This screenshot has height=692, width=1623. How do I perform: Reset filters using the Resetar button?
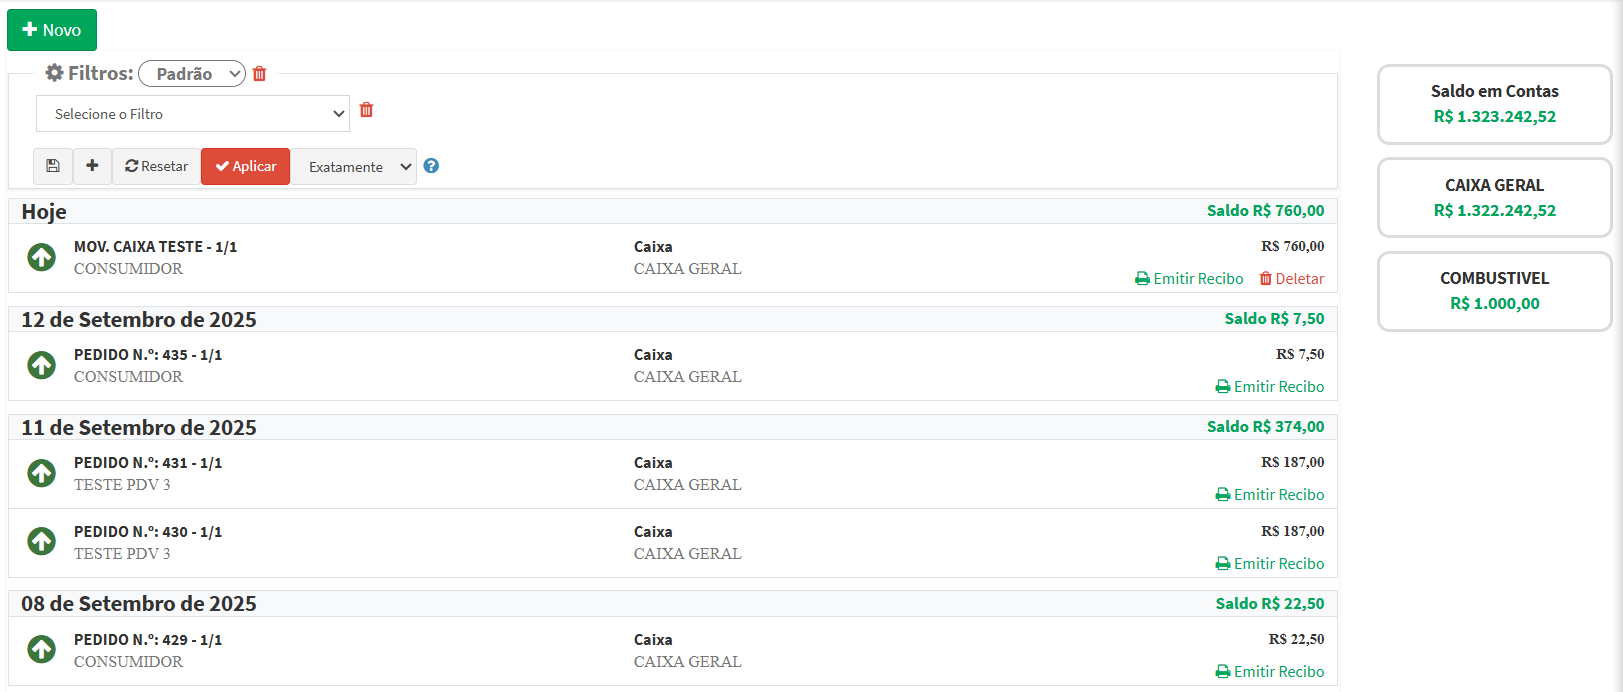[156, 166]
